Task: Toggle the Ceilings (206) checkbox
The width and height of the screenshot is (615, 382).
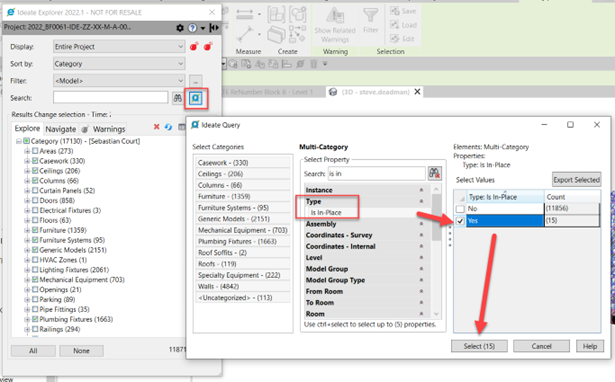Action: click(x=35, y=171)
